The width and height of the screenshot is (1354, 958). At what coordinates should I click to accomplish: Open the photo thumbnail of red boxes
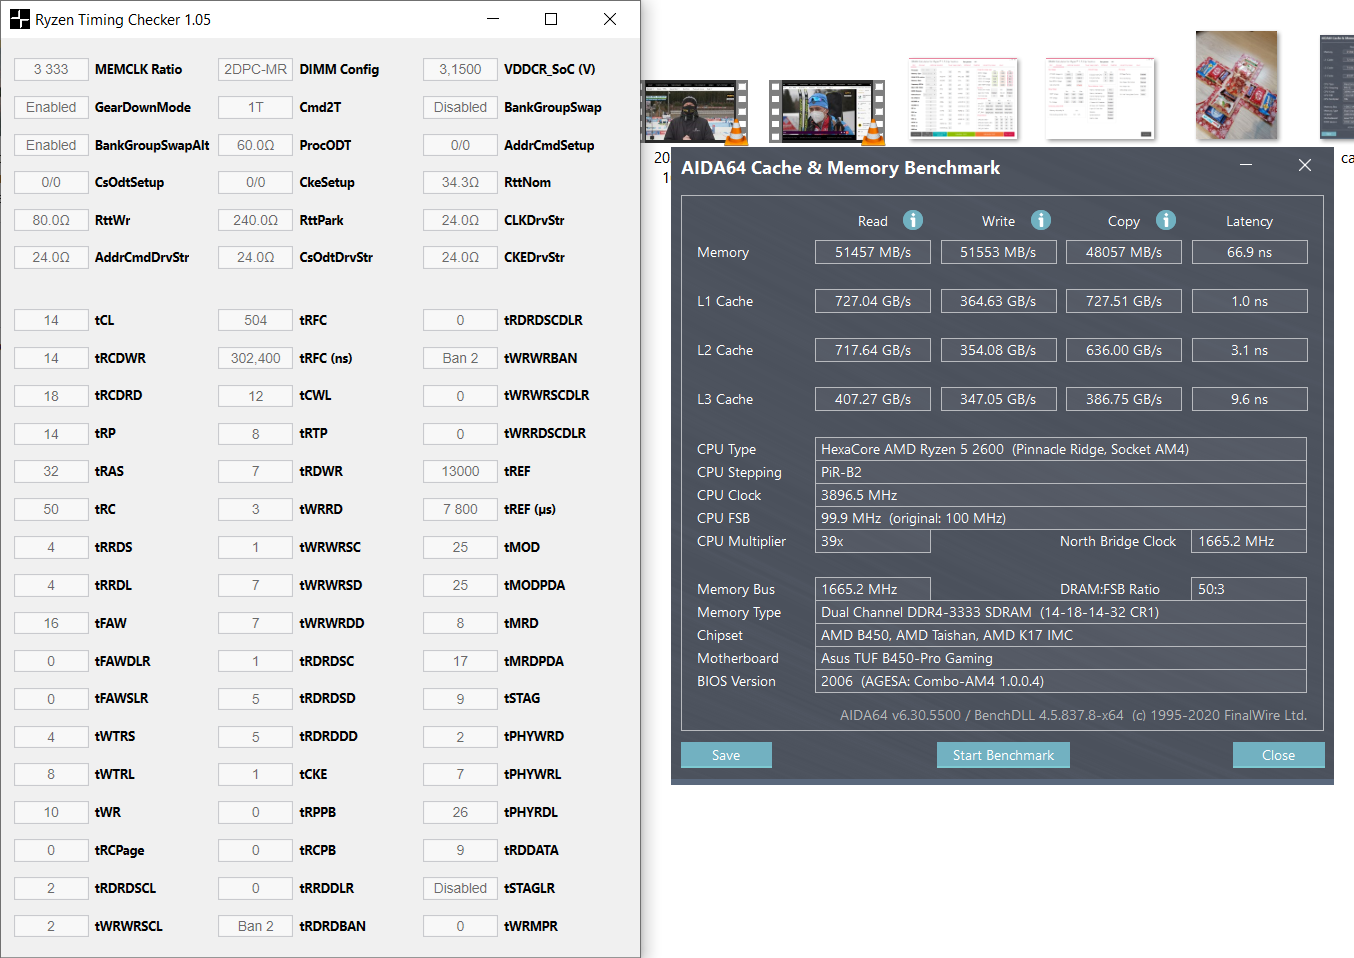pos(1237,85)
